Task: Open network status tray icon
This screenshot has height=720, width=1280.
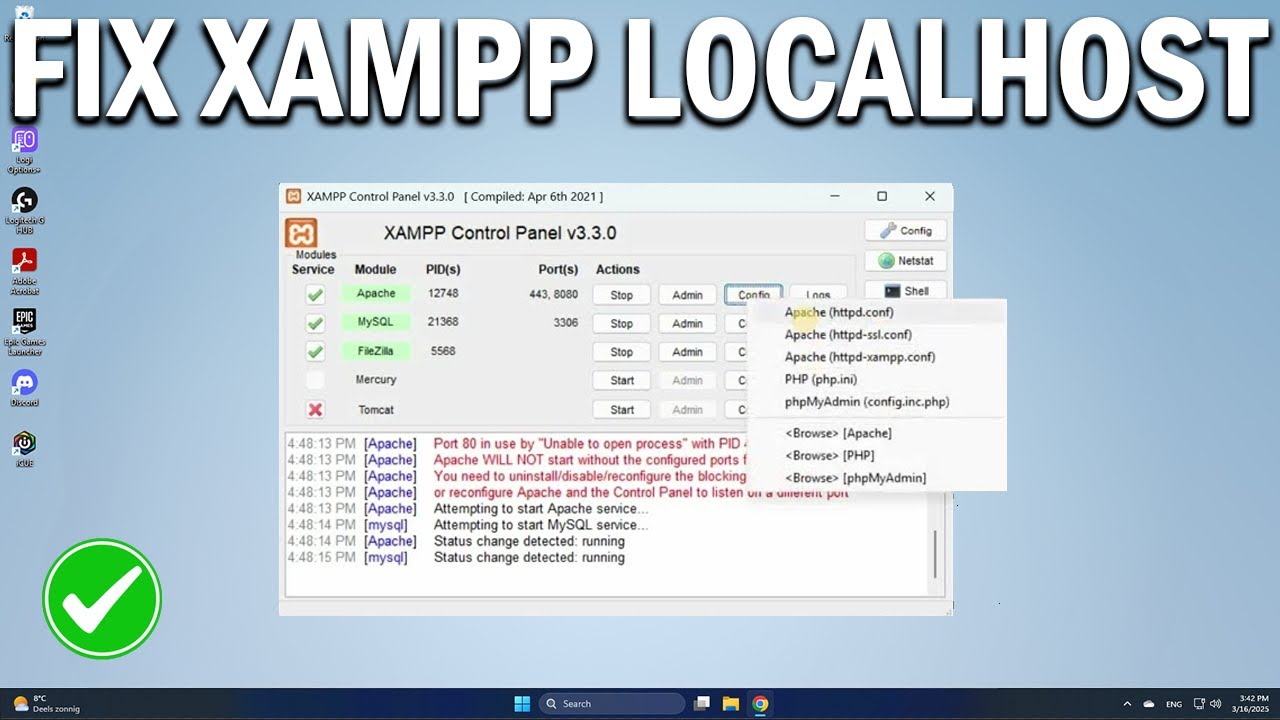Action: click(x=1200, y=704)
